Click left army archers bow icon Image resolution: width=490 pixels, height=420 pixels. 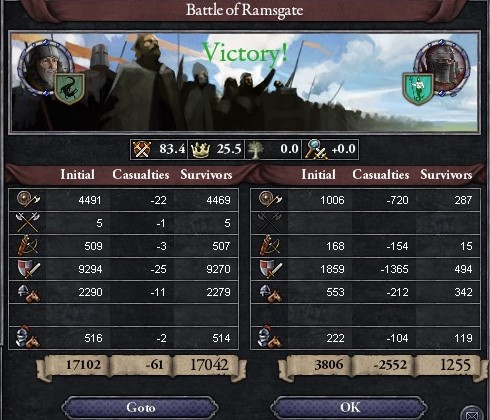[28, 245]
